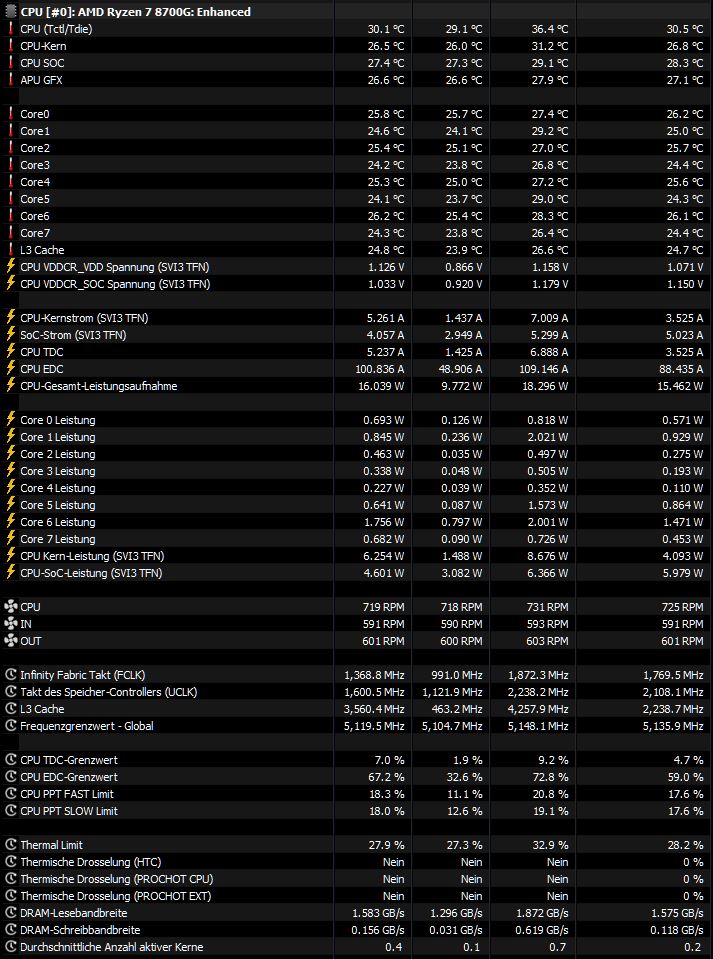Select Thermische Drosselung (HTC) row

(x=356, y=862)
